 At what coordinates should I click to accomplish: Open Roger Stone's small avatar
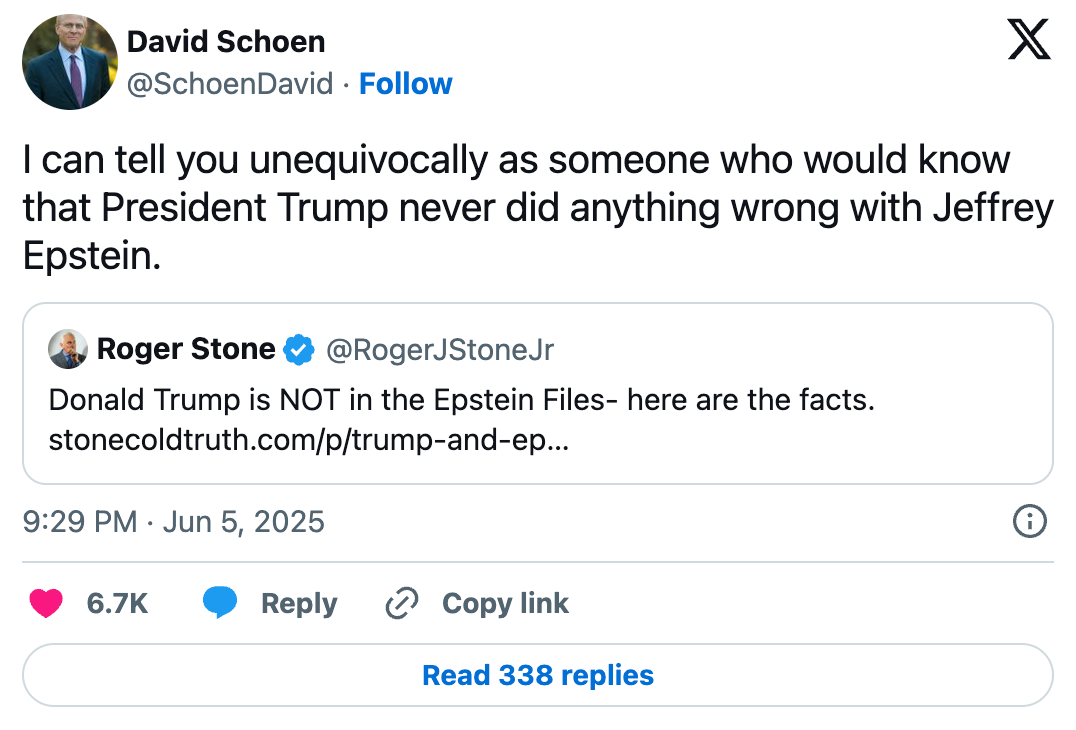67,349
